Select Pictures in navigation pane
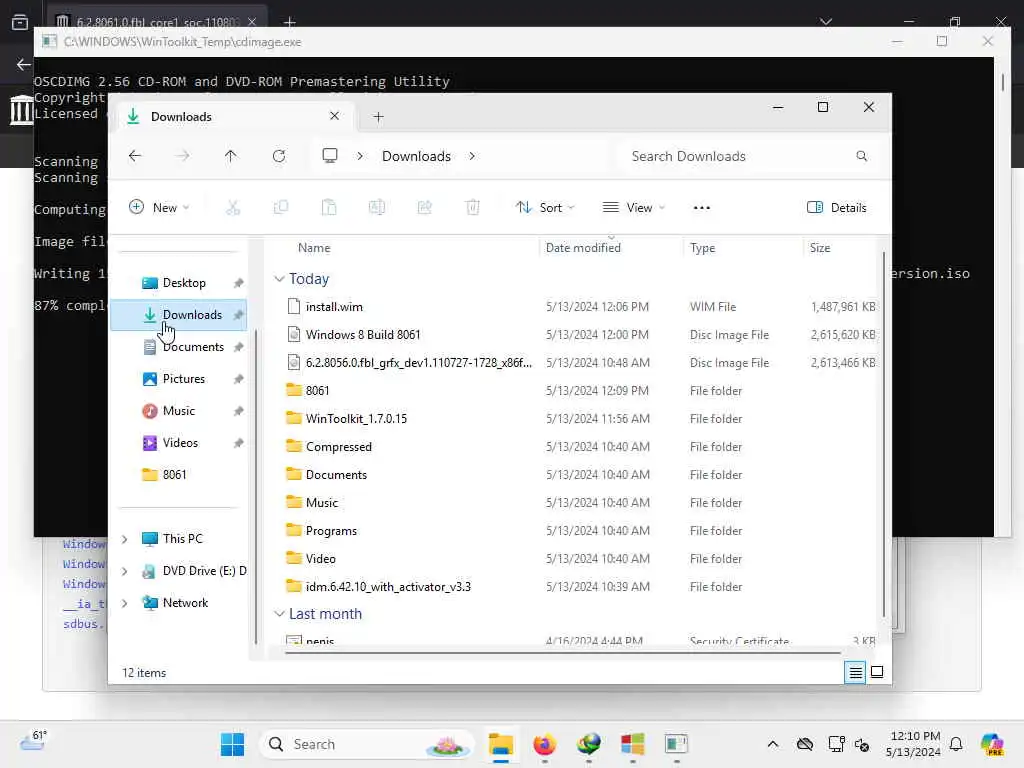Screen dimensions: 1024x768 point(179,379)
